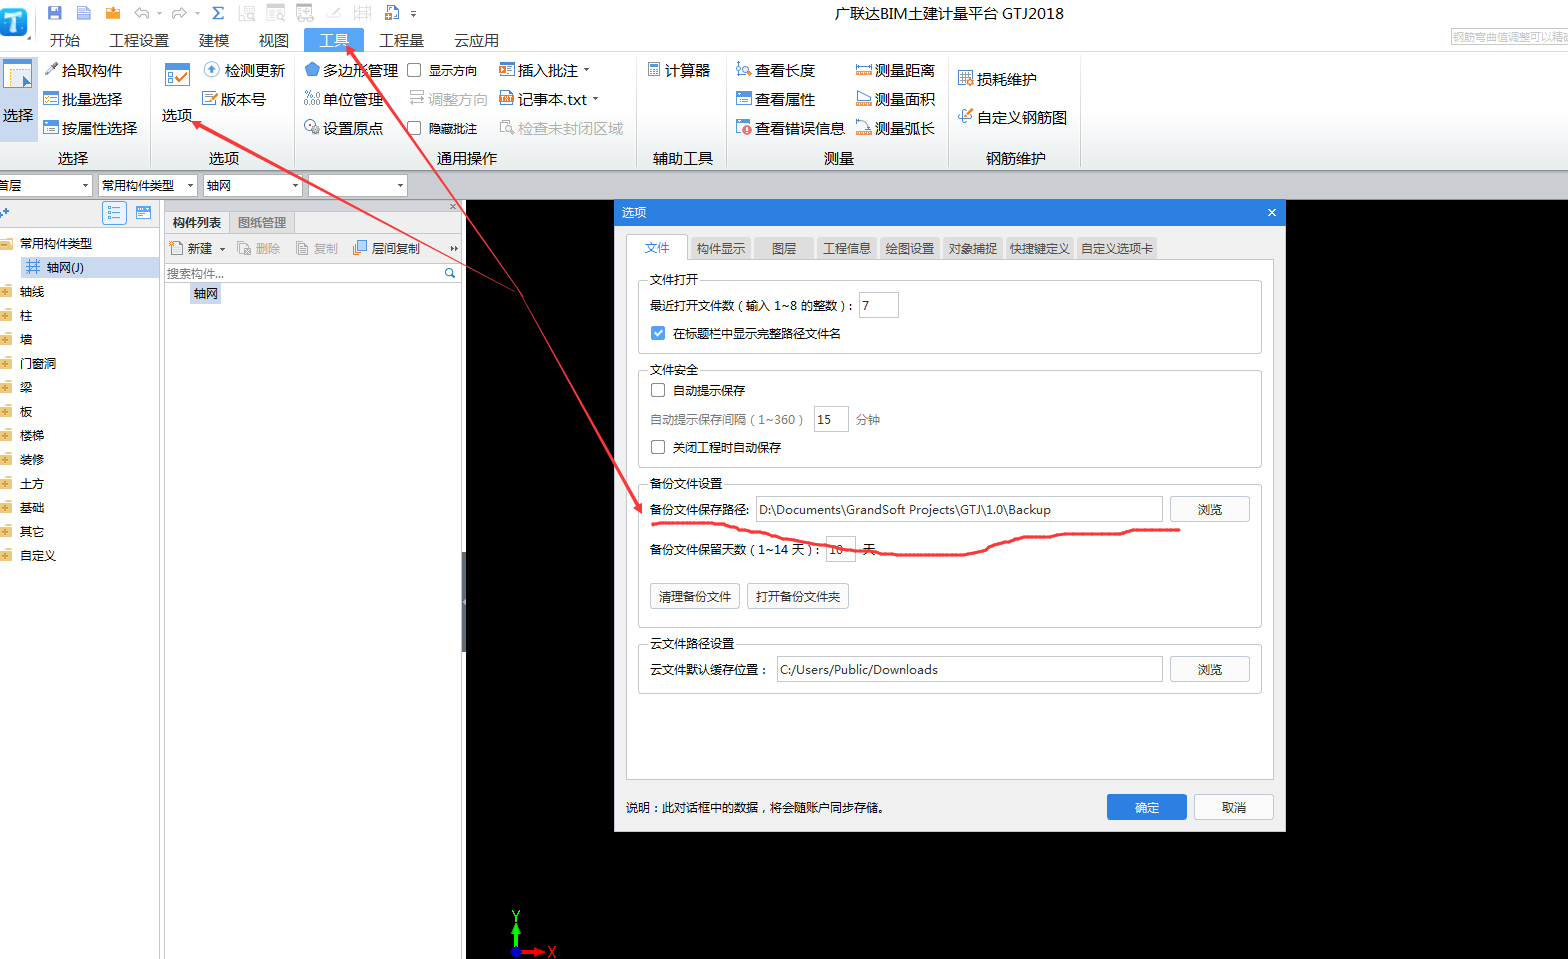Open the 建模 ribbon tab
This screenshot has width=1568, height=959.
point(214,40)
